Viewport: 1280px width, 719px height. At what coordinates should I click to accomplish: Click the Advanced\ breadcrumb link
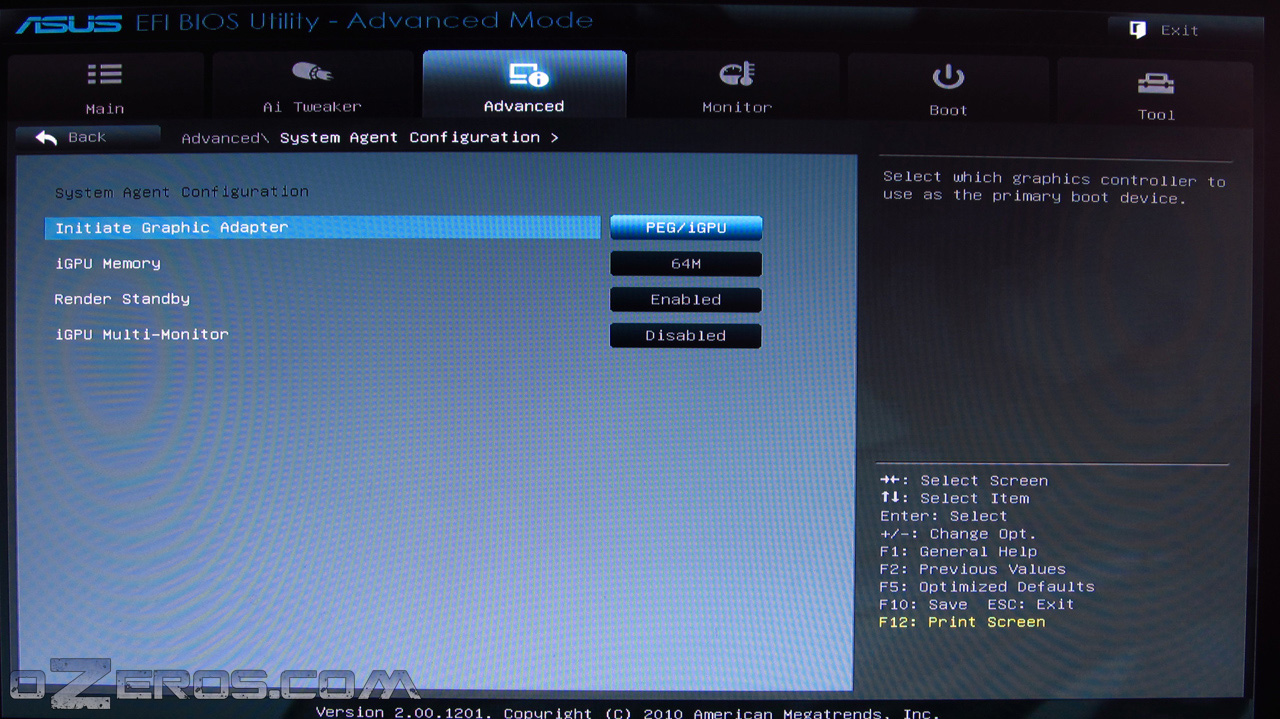(225, 138)
